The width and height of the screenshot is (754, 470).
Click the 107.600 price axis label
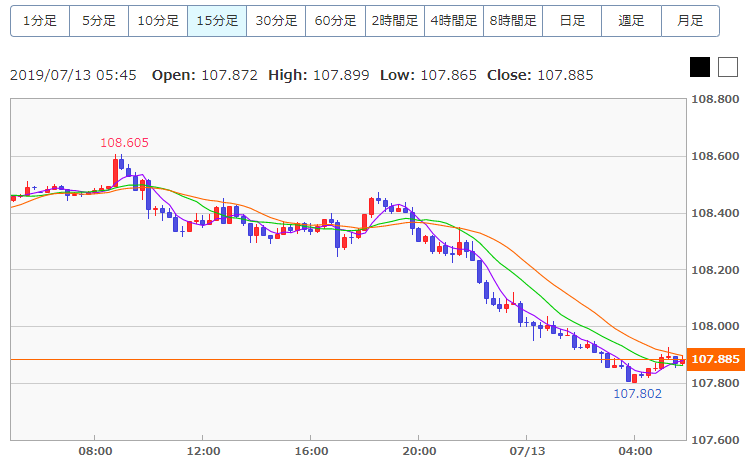click(x=715, y=440)
